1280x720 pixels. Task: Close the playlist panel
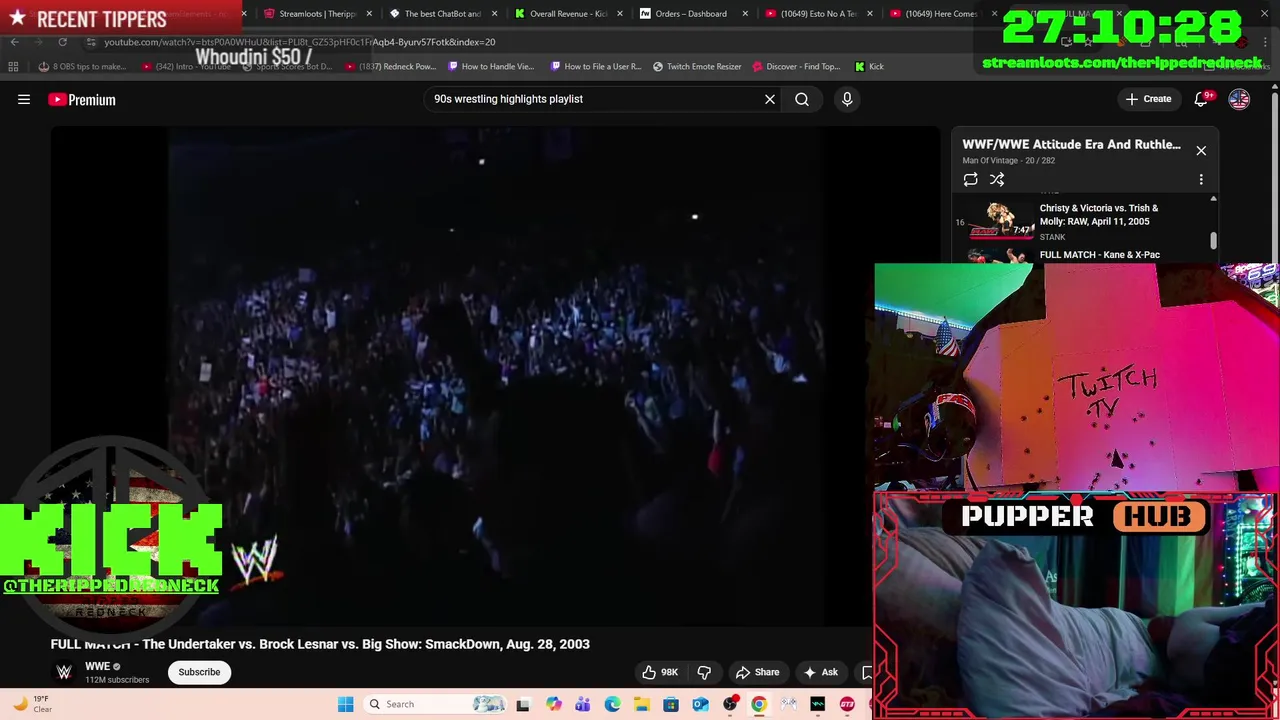(1201, 151)
